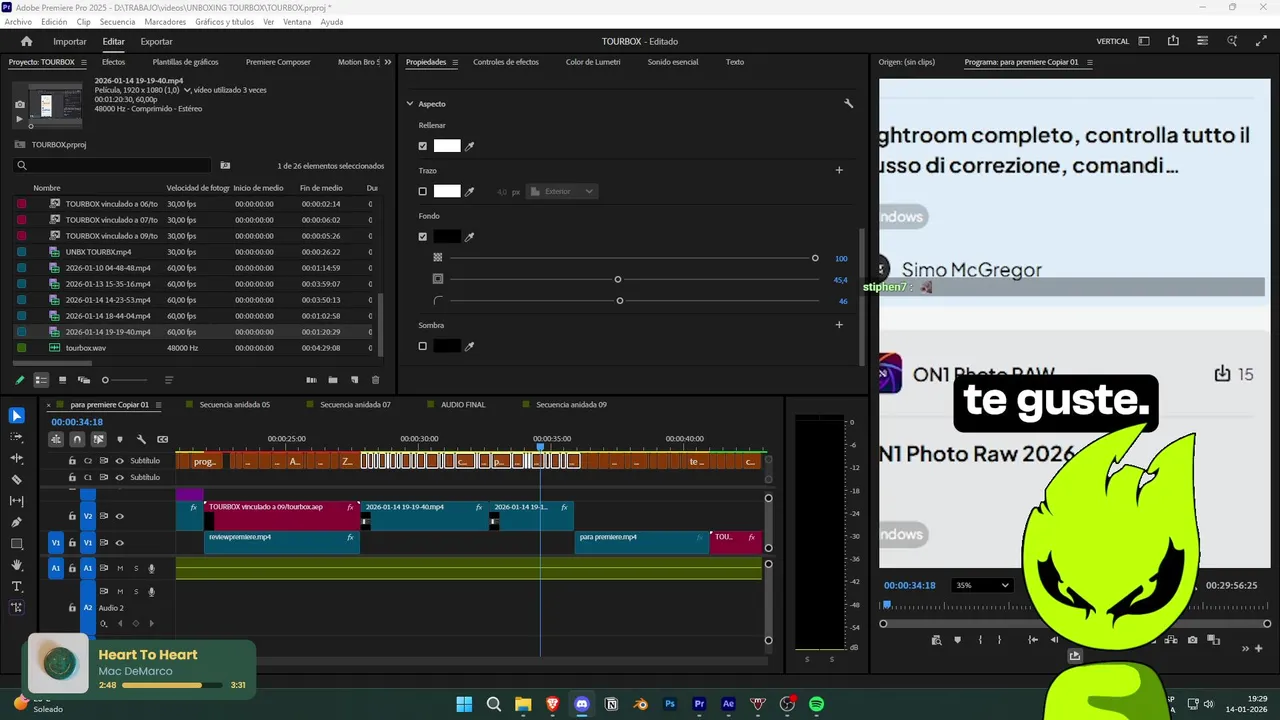Click the Home icon in top bar
The image size is (1280, 720).
[x=27, y=41]
